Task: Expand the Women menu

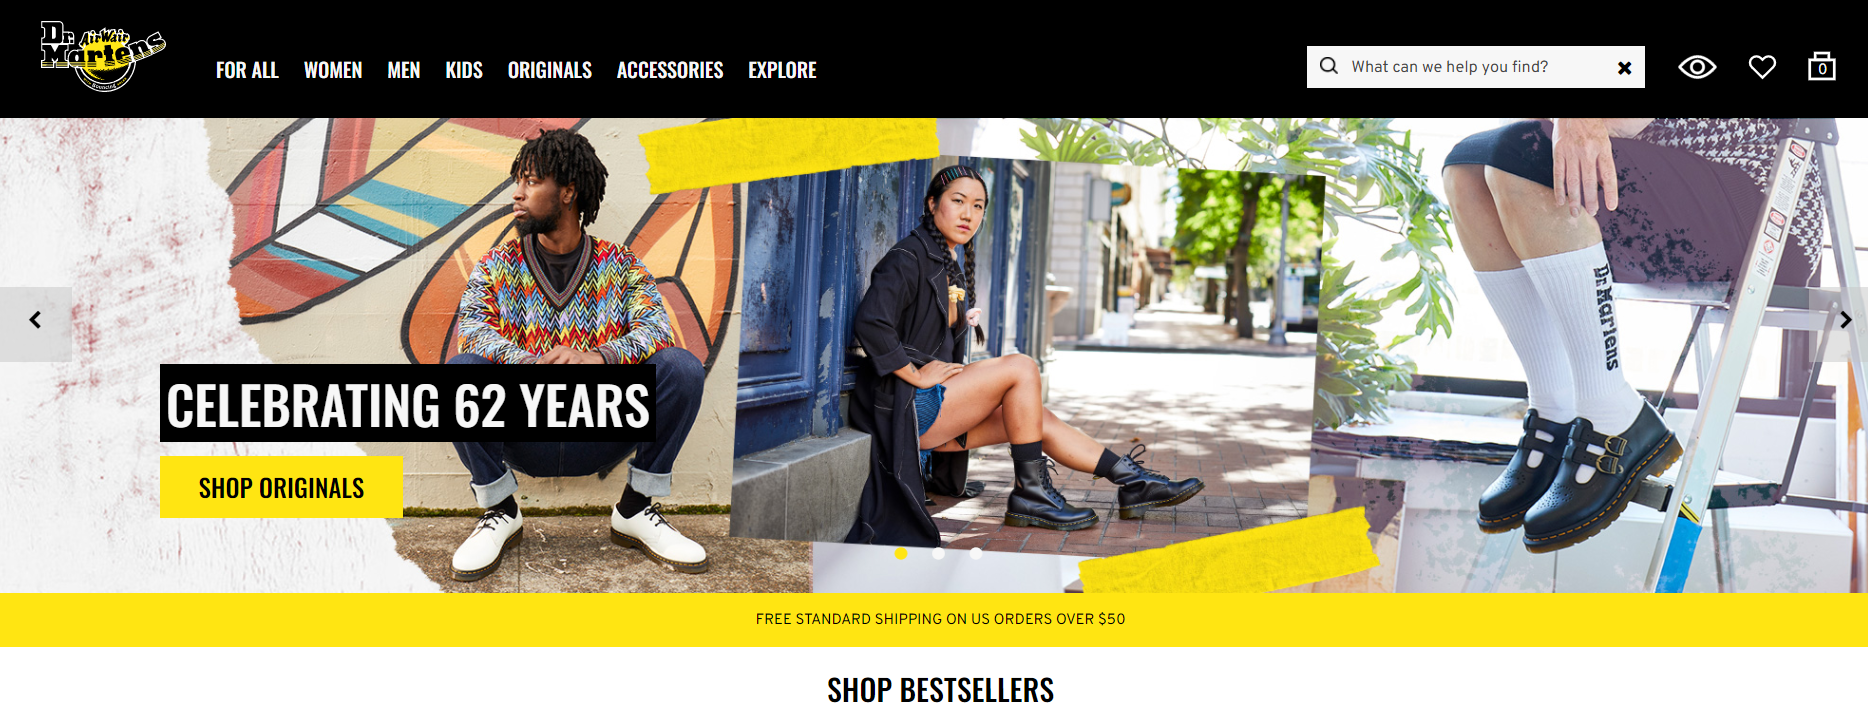Action: tap(333, 70)
